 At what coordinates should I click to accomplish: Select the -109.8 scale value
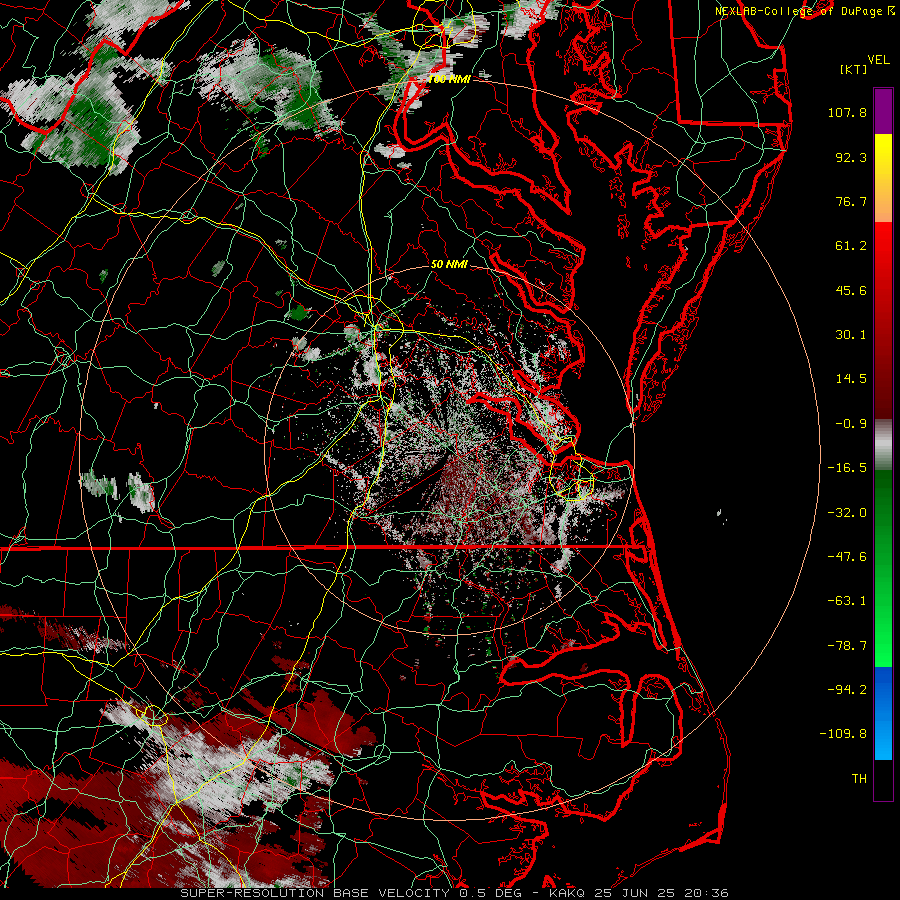(x=844, y=734)
